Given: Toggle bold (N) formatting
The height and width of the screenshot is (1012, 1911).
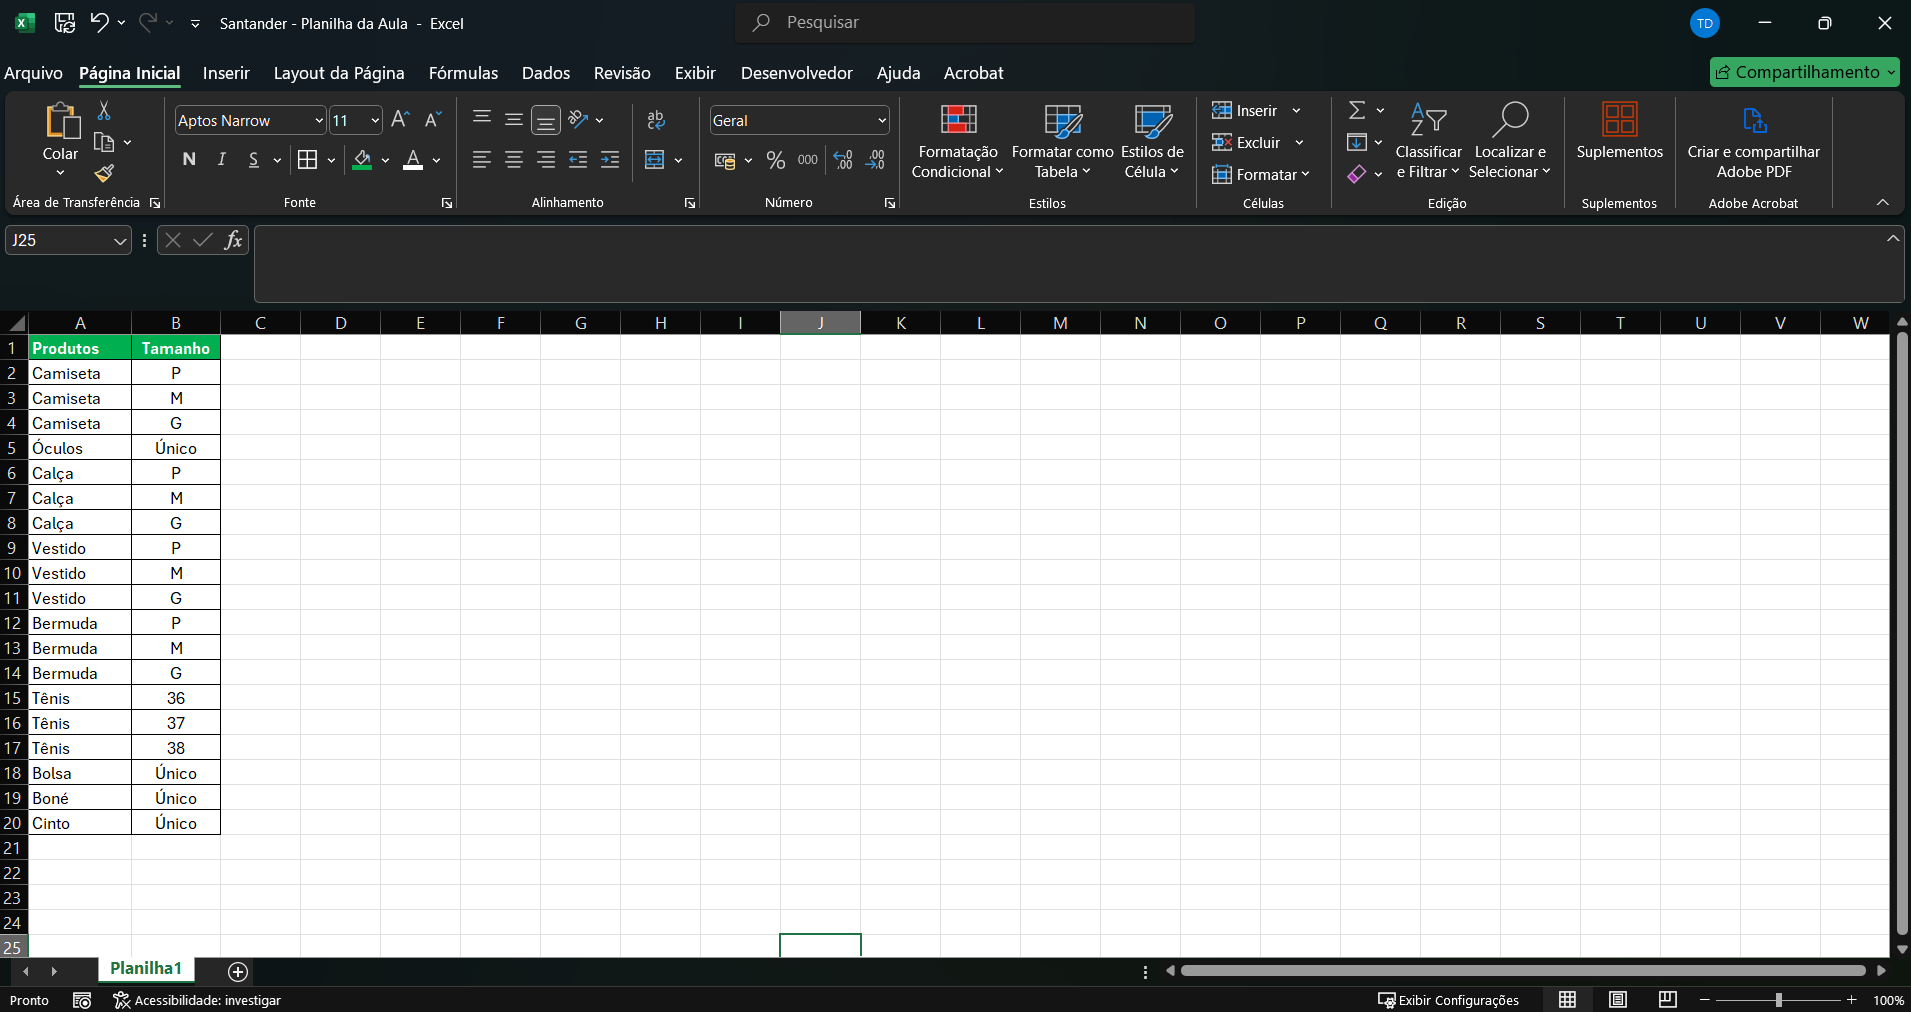Looking at the screenshot, I should [189, 160].
